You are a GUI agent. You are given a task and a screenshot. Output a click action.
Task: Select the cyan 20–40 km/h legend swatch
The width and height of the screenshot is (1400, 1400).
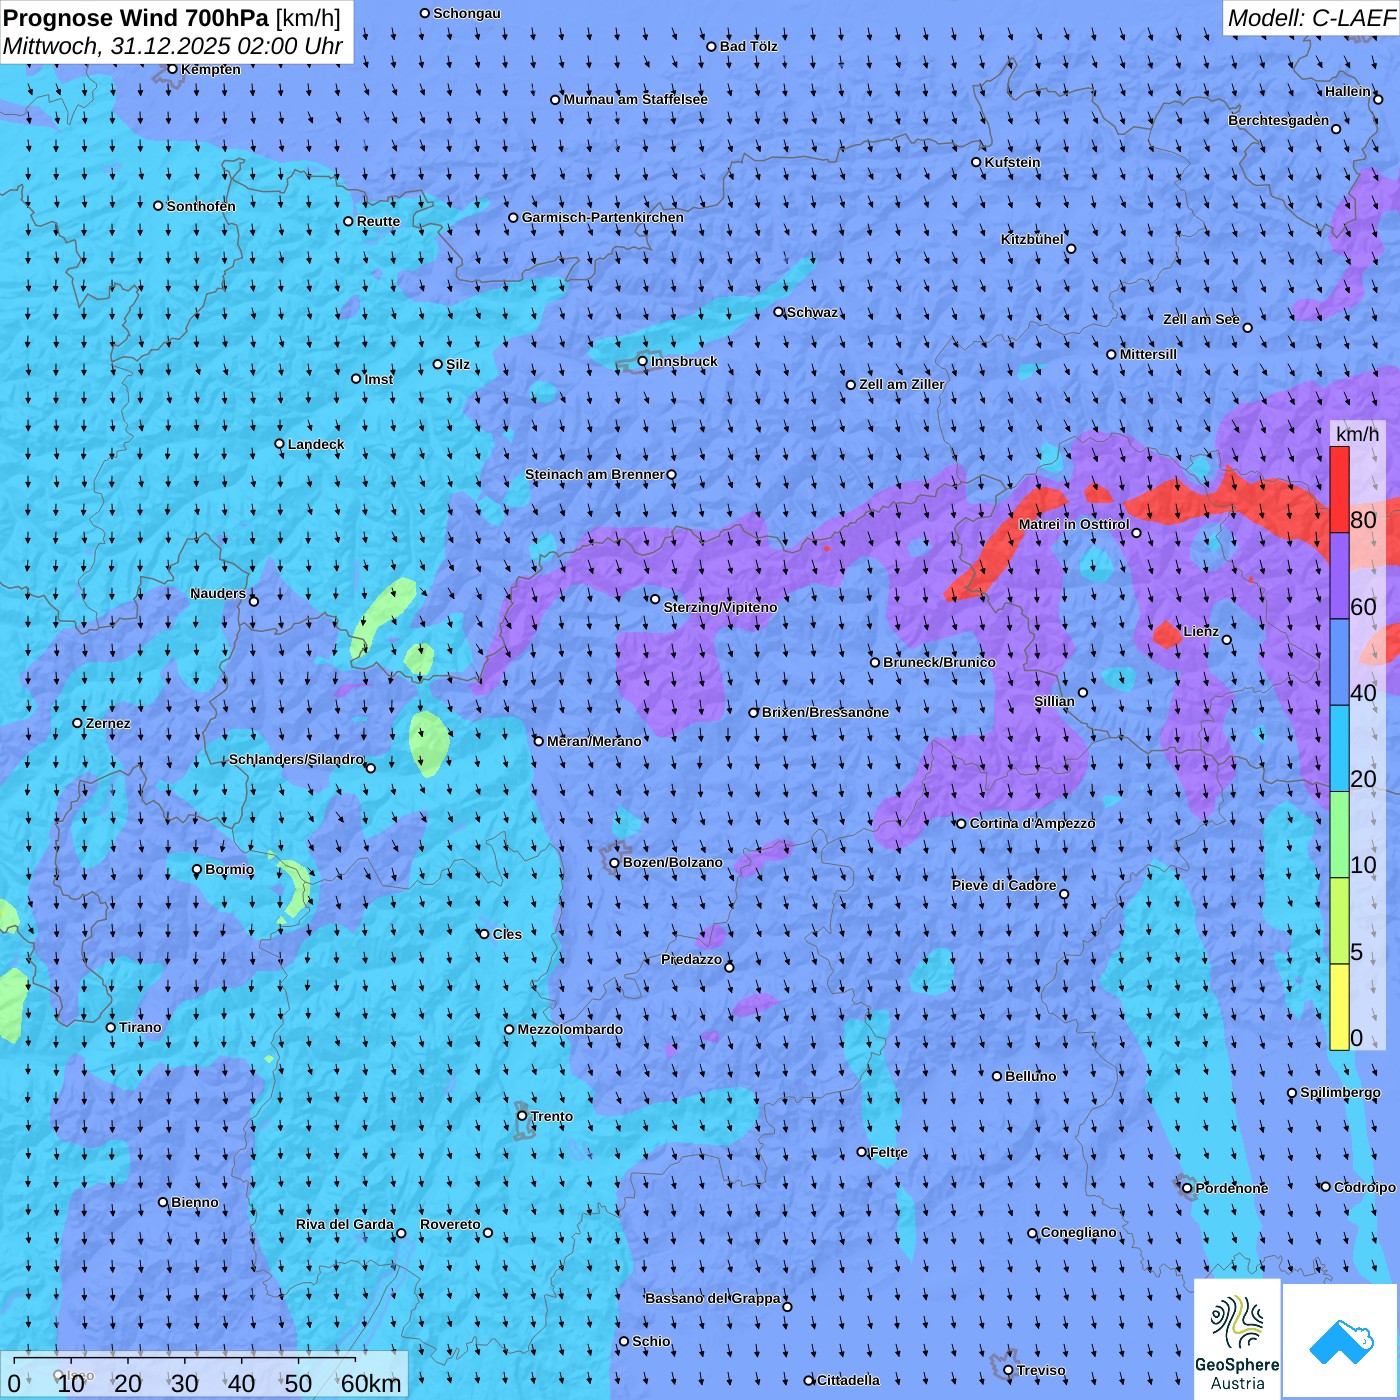tap(1339, 749)
